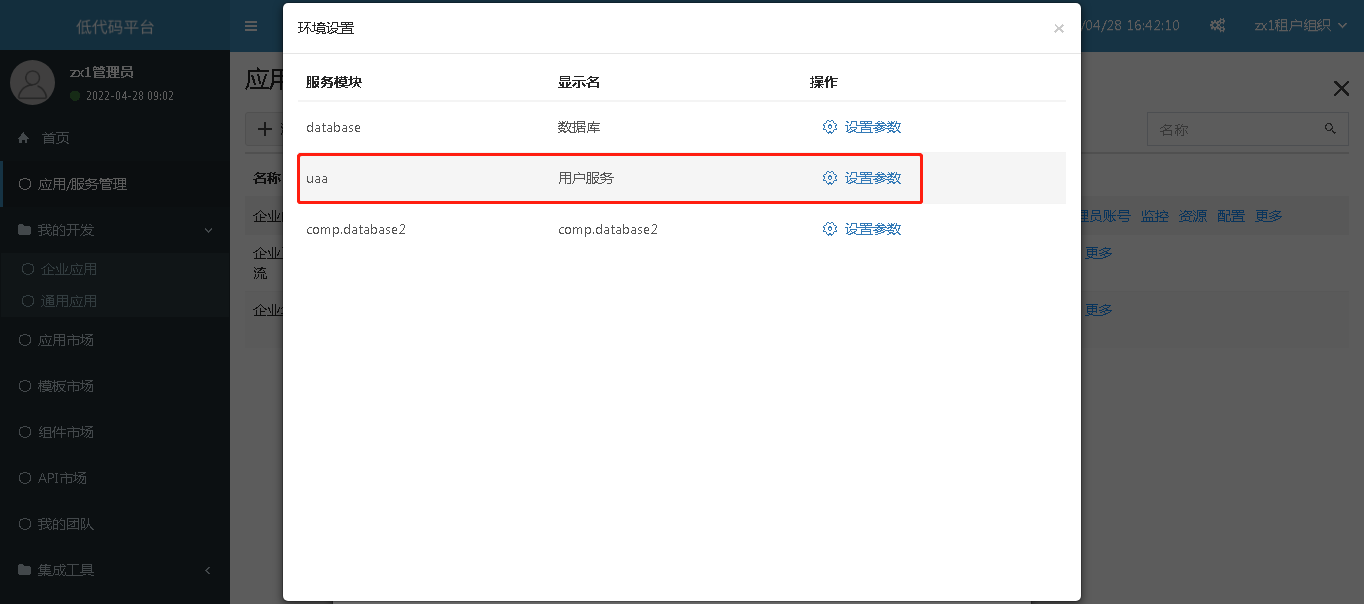
Task: Click the zx1管理员 user avatar
Action: click(x=32, y=82)
